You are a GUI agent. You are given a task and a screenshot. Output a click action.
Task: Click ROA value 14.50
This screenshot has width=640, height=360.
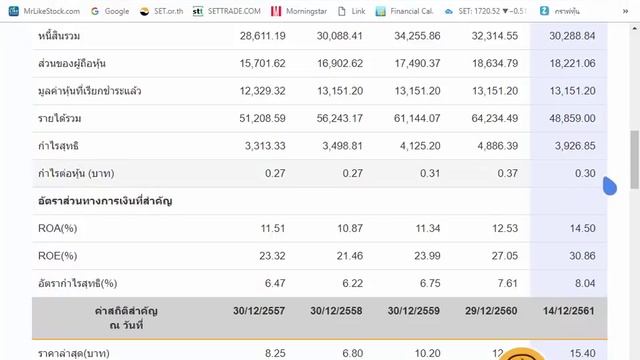click(582, 228)
